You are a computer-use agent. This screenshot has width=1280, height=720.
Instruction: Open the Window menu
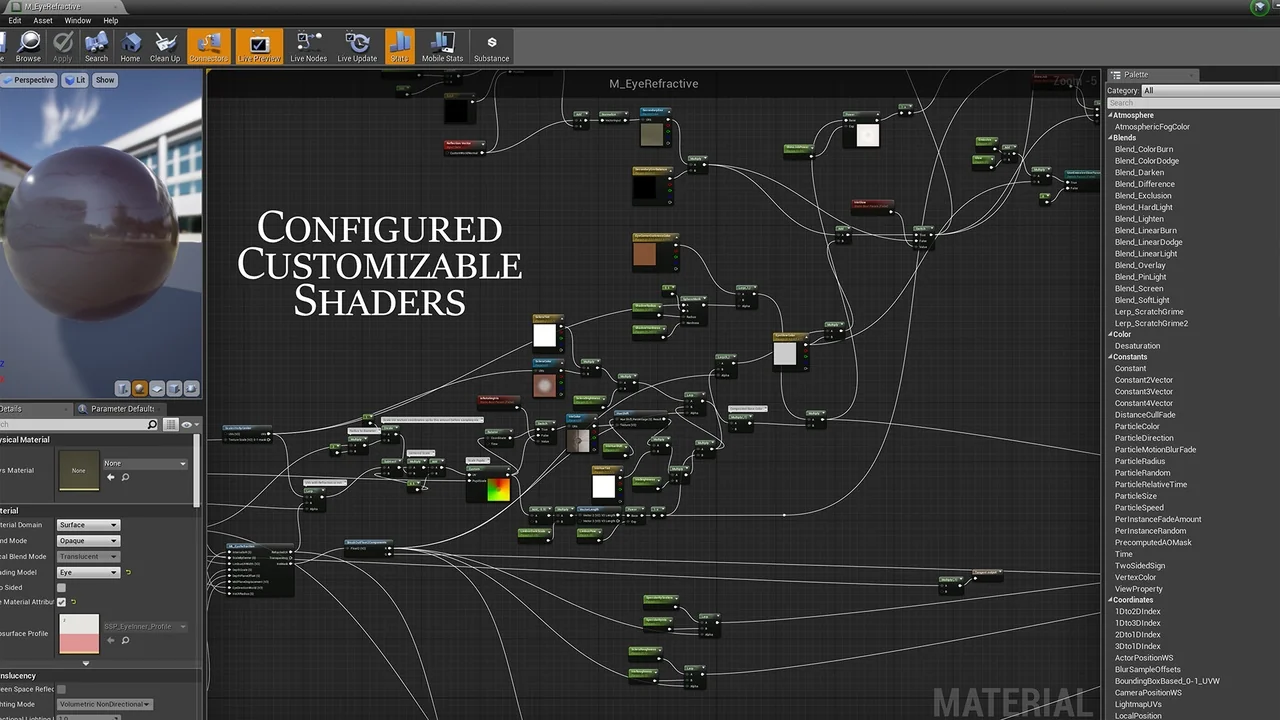point(77,20)
